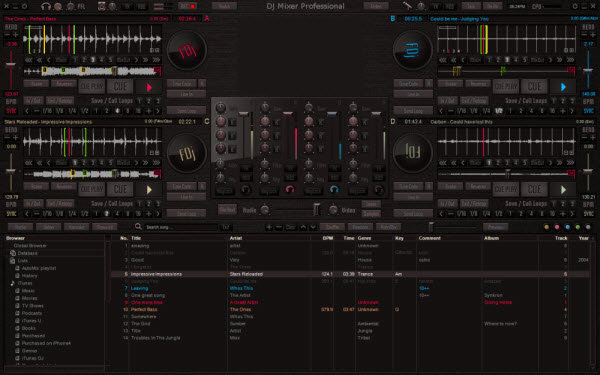Image resolution: width=600 pixels, height=375 pixels.
Task: Click deck B pitch bend plus
Action: (593, 35)
